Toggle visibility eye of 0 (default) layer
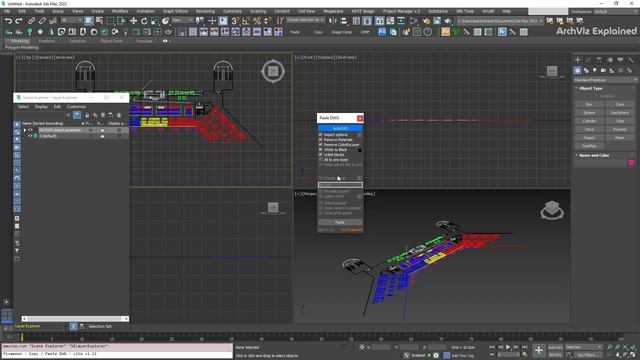Screen dimensions: 640x360 (x=30, y=136)
